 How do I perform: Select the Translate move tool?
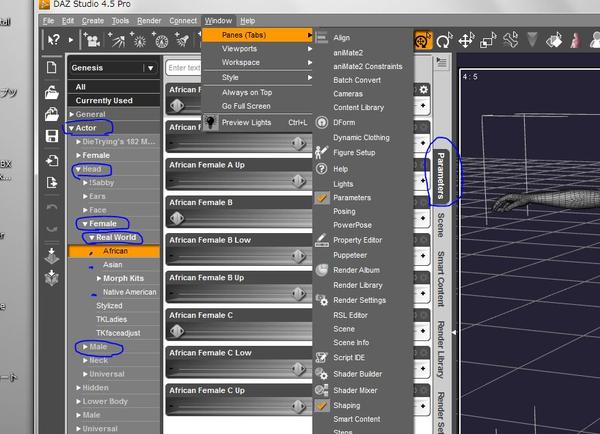click(466, 40)
